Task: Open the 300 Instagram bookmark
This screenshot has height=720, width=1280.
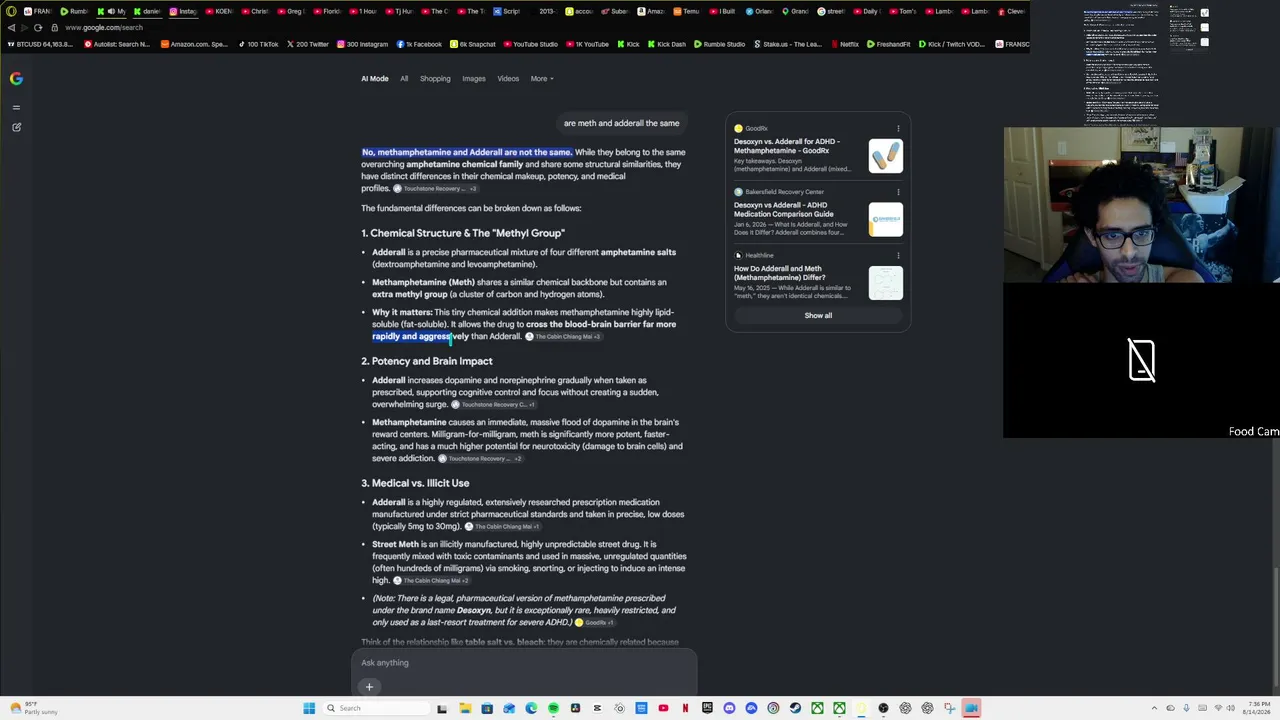Action: [x=362, y=44]
